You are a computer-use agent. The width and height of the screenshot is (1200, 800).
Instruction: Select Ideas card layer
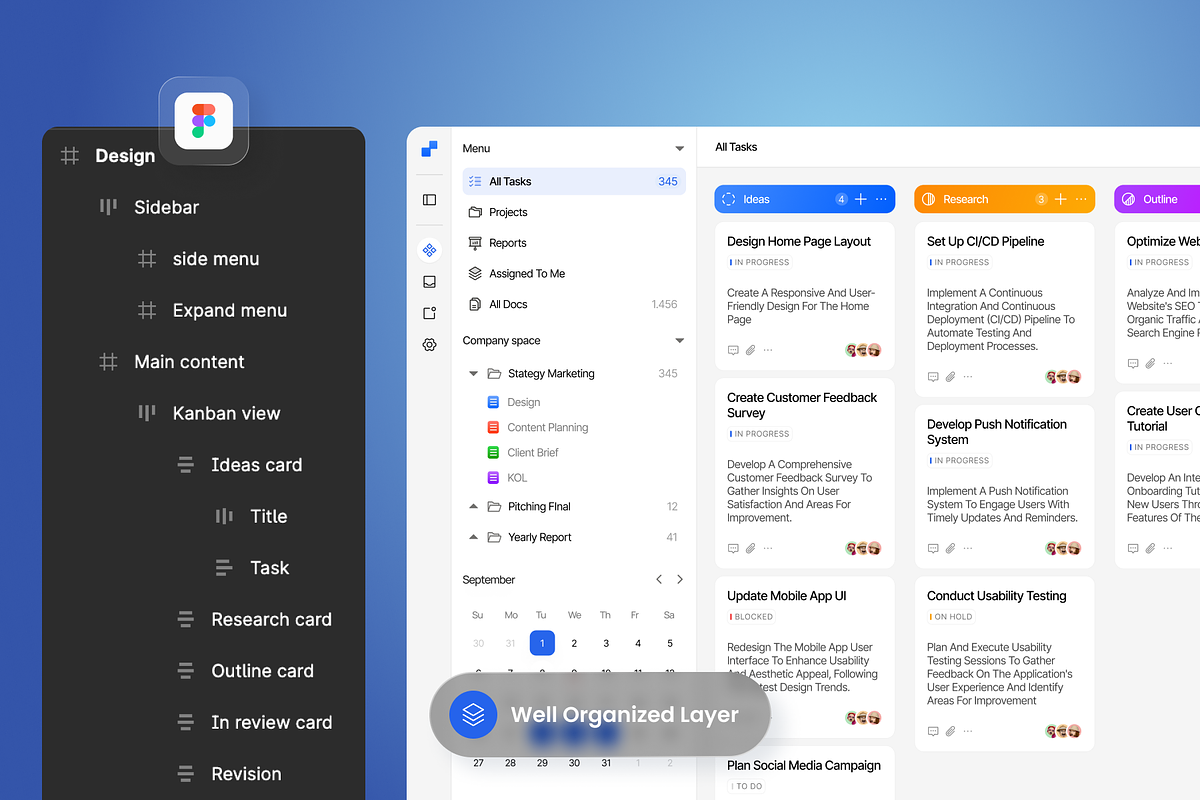tap(256, 465)
